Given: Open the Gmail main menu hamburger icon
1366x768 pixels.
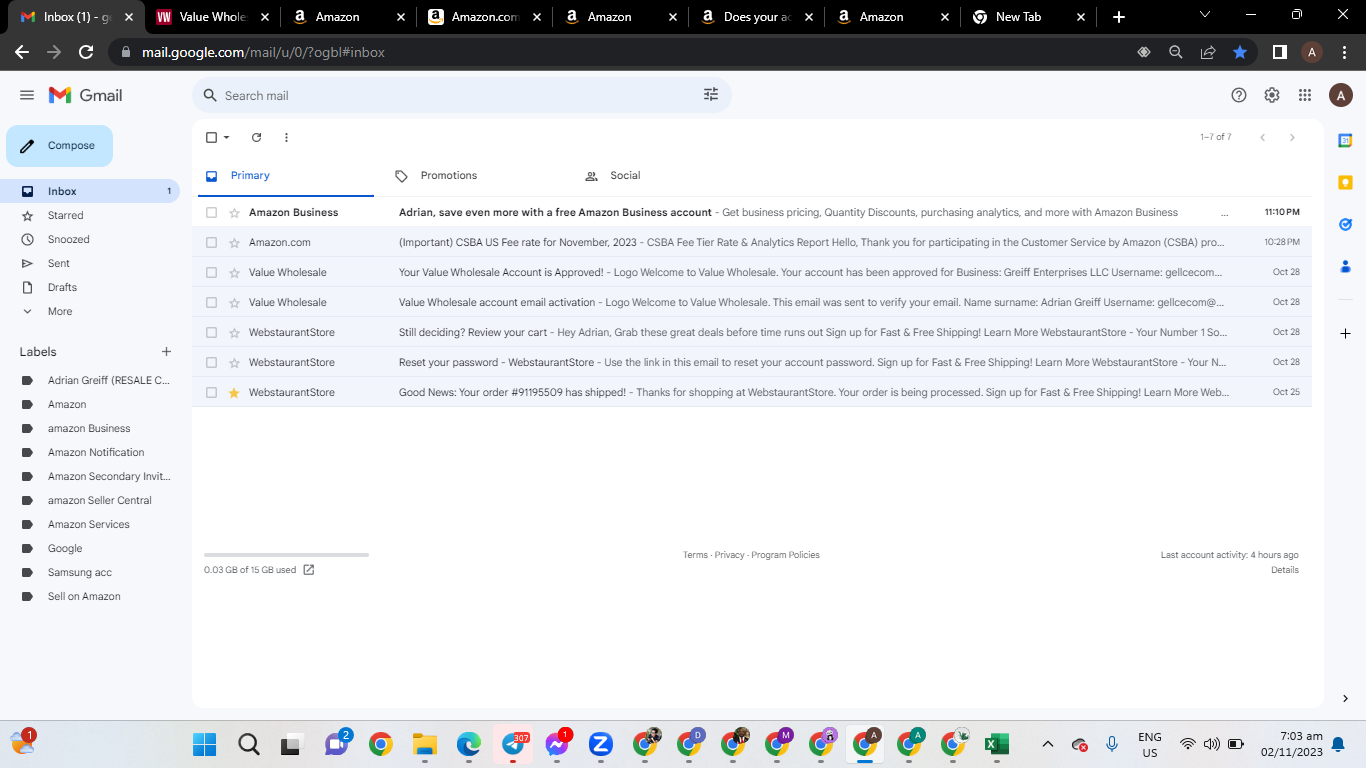Looking at the screenshot, I should click(27, 95).
